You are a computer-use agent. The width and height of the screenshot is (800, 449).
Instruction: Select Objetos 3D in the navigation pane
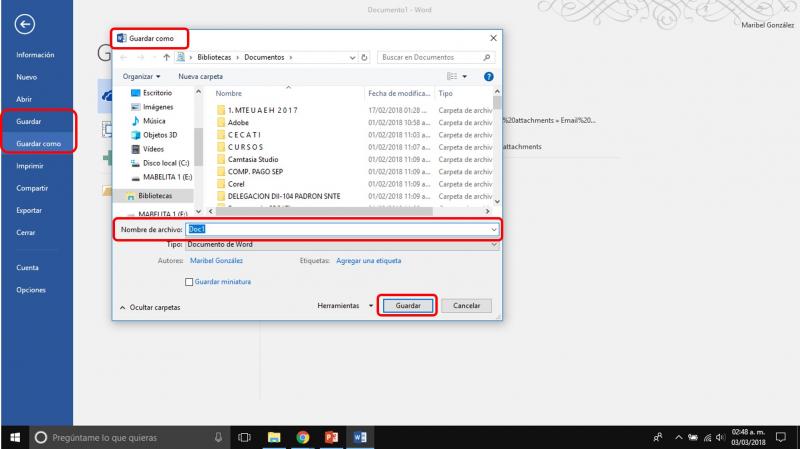point(160,135)
